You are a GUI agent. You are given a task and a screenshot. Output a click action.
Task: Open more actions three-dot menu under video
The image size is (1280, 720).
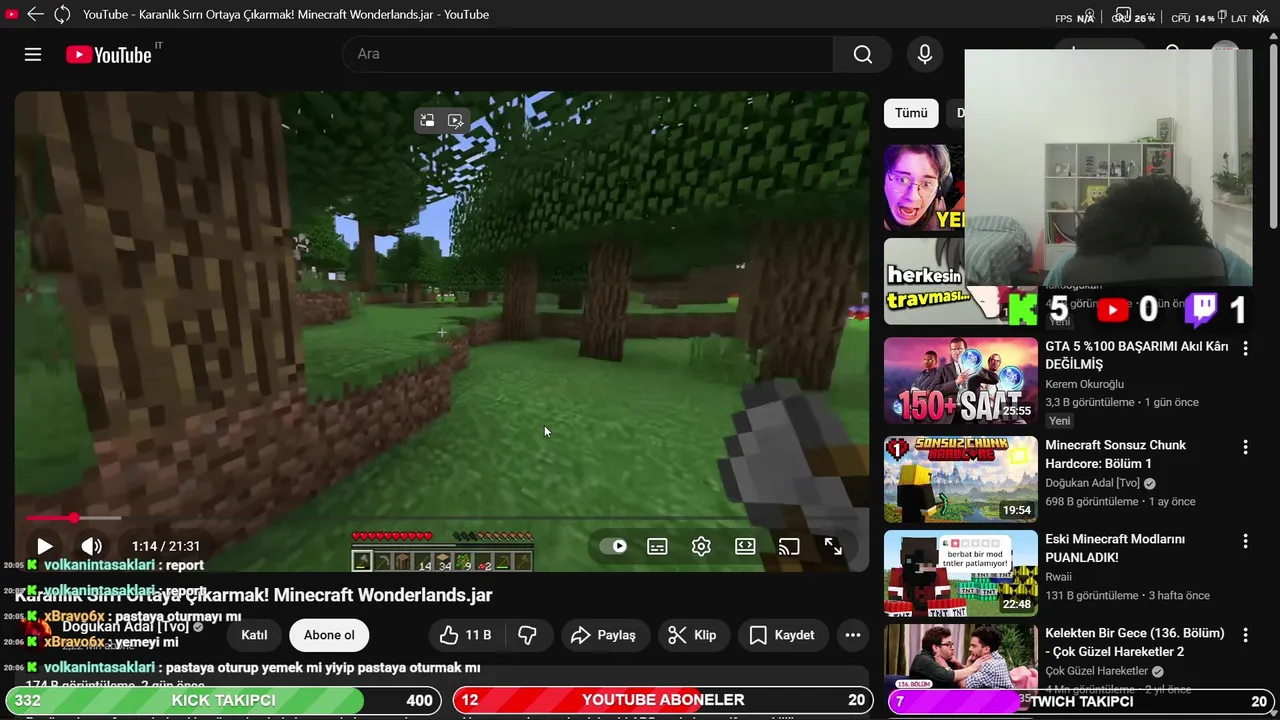(x=853, y=635)
